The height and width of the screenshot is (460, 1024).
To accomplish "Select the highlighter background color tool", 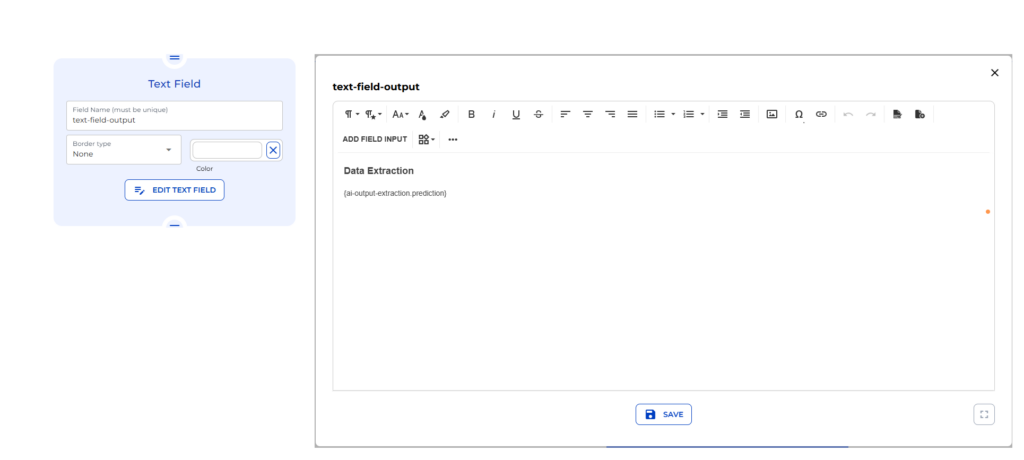I will [445, 114].
